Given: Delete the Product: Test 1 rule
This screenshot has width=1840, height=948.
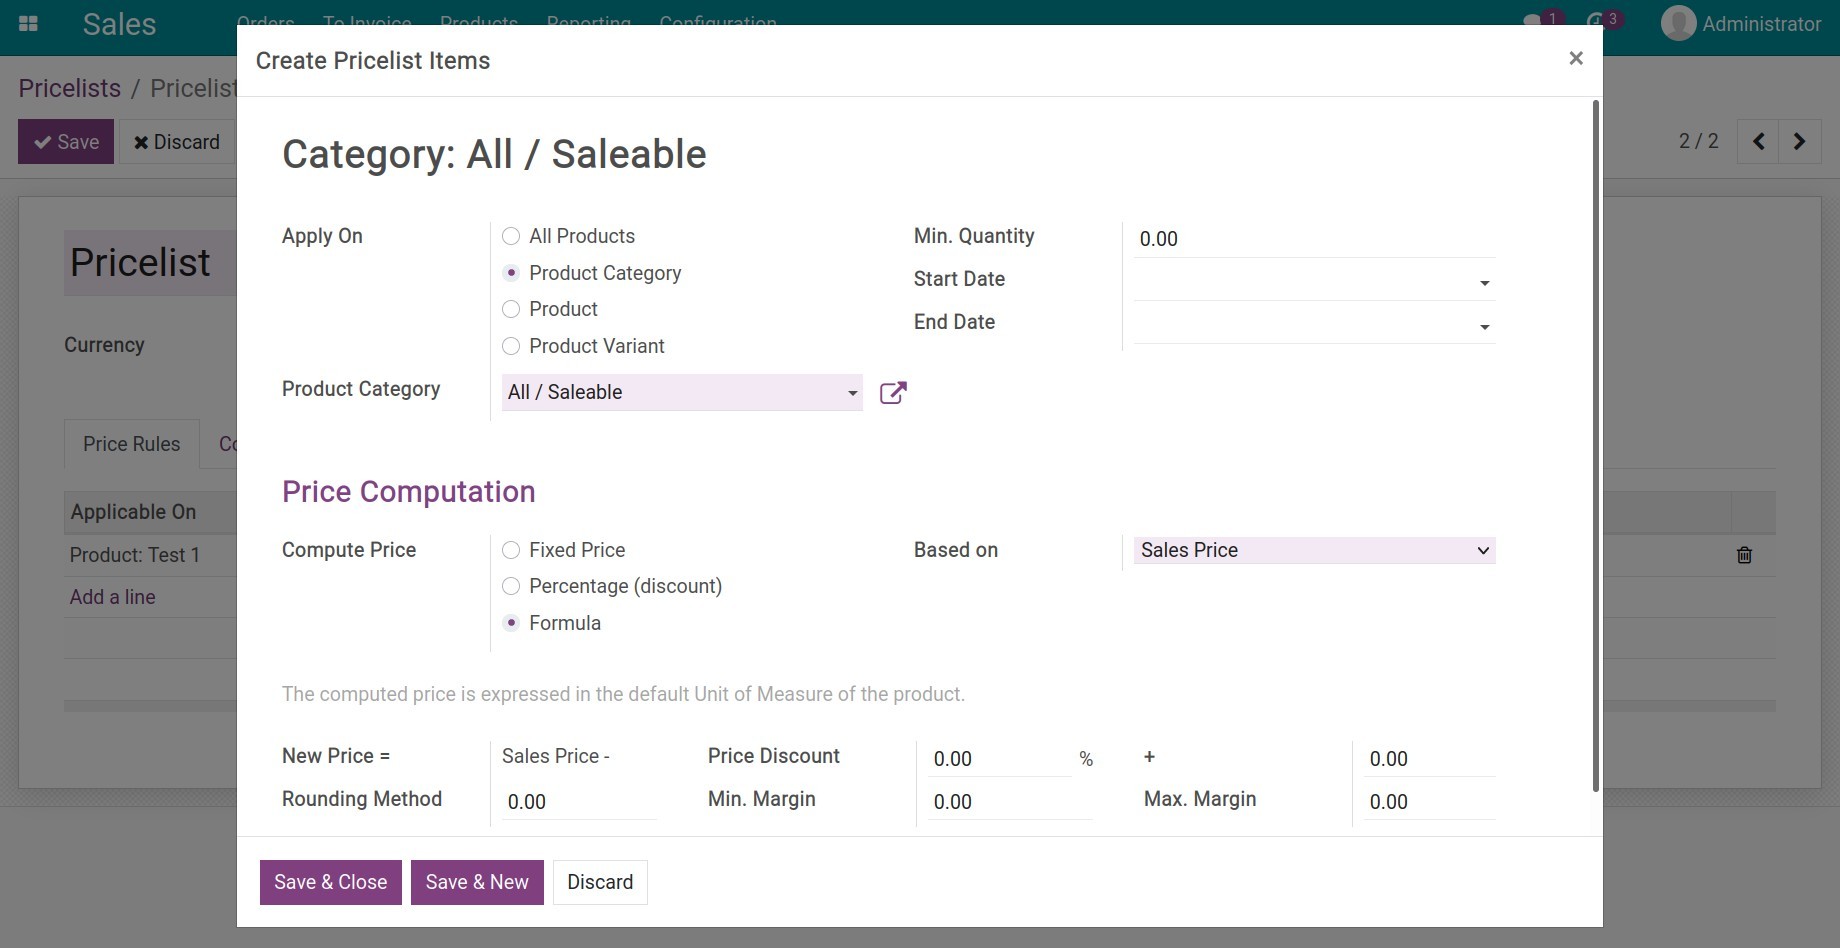Looking at the screenshot, I should coord(1744,555).
